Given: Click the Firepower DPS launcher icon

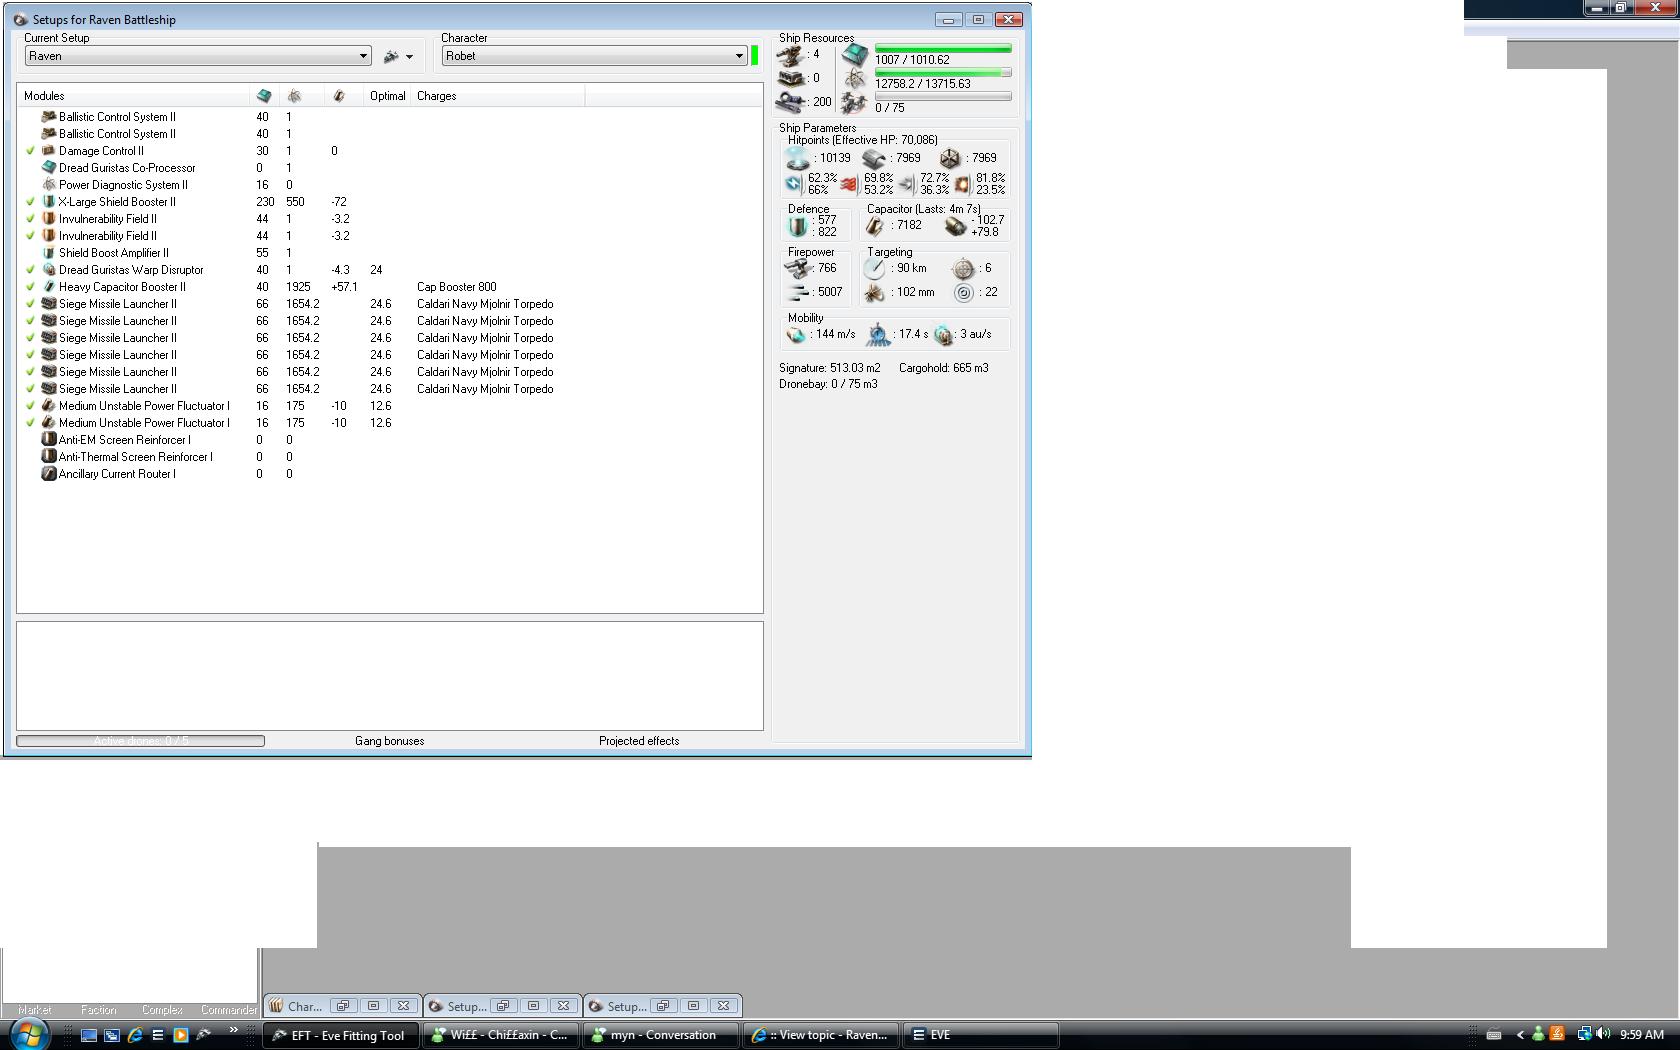Looking at the screenshot, I should tap(798, 269).
